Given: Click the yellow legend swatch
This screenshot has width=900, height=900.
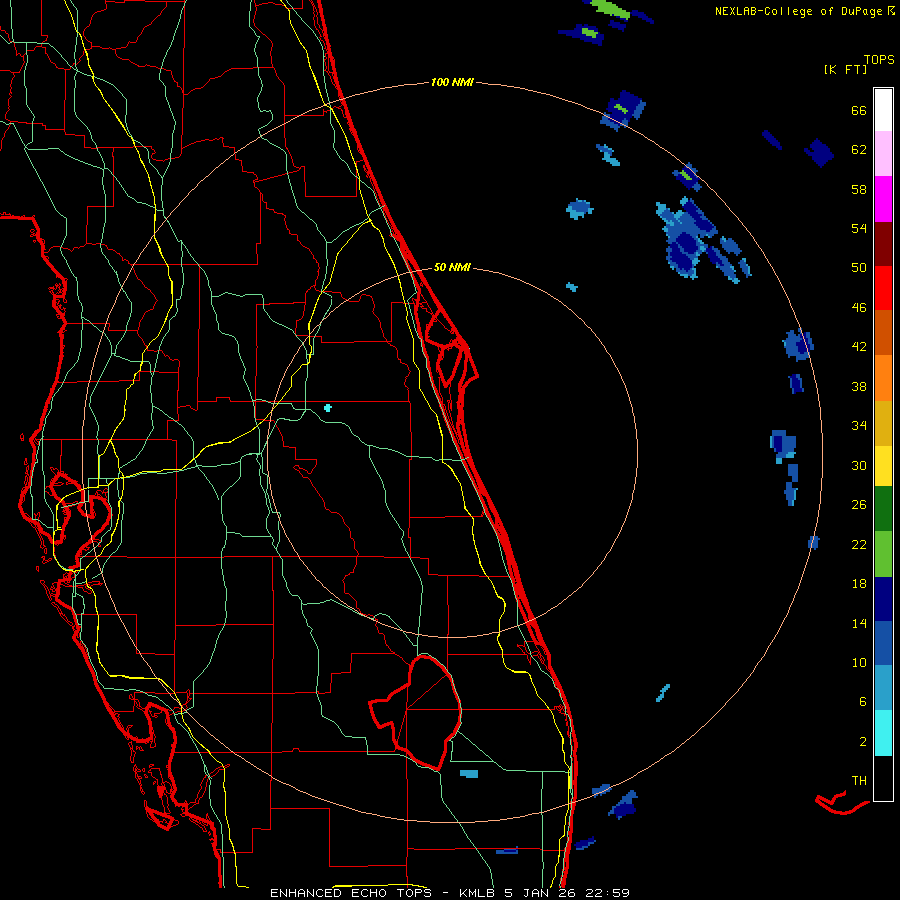Looking at the screenshot, I should click(883, 466).
